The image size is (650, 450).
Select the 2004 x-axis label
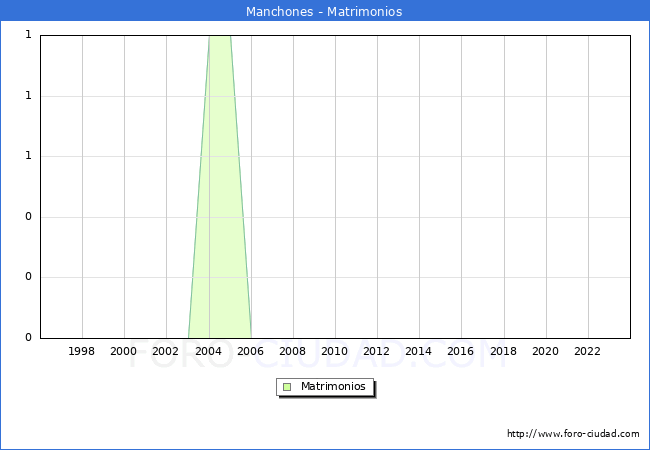208,351
